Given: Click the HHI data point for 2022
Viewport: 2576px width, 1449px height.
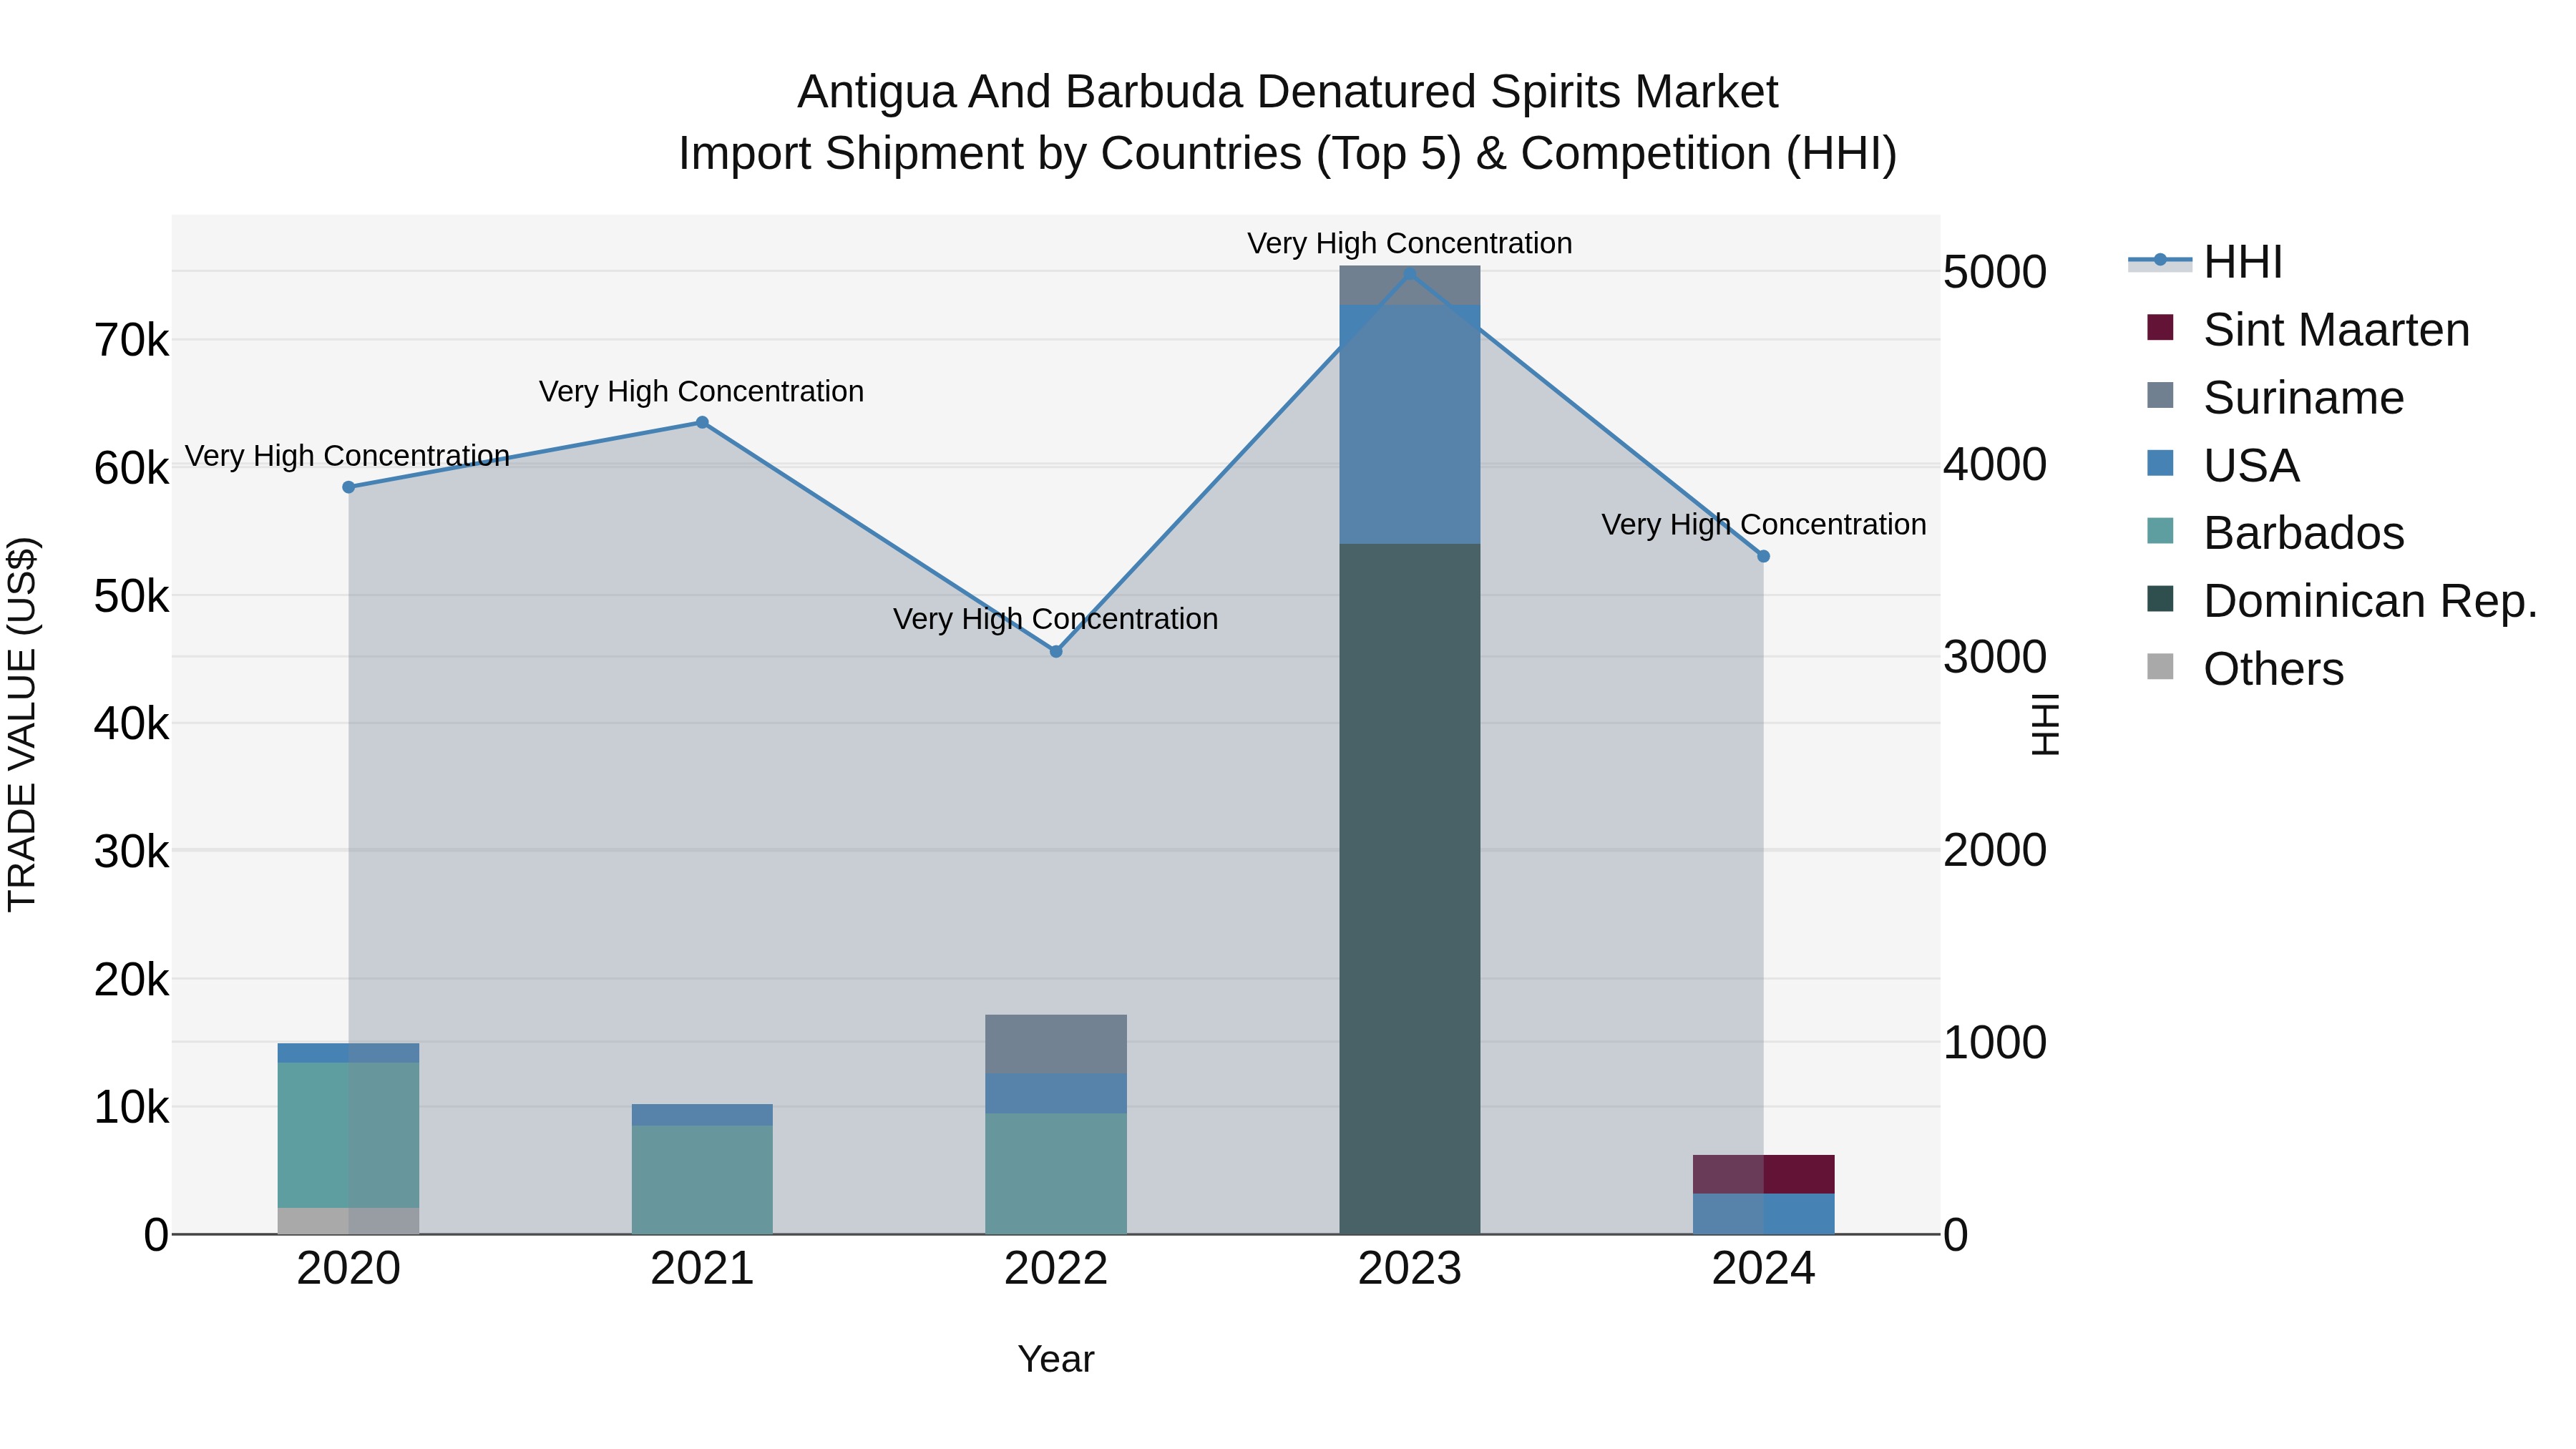Looking at the screenshot, I should coord(1056,651).
